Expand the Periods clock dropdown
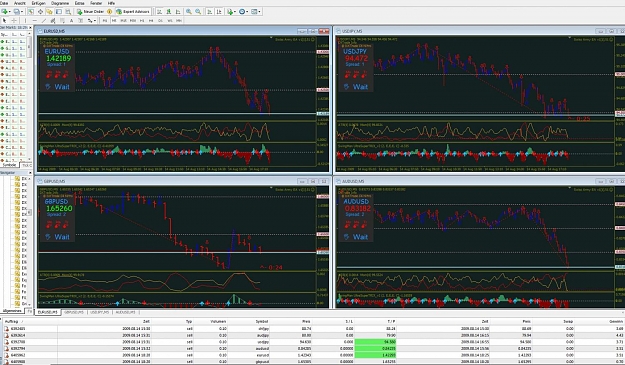 point(247,12)
